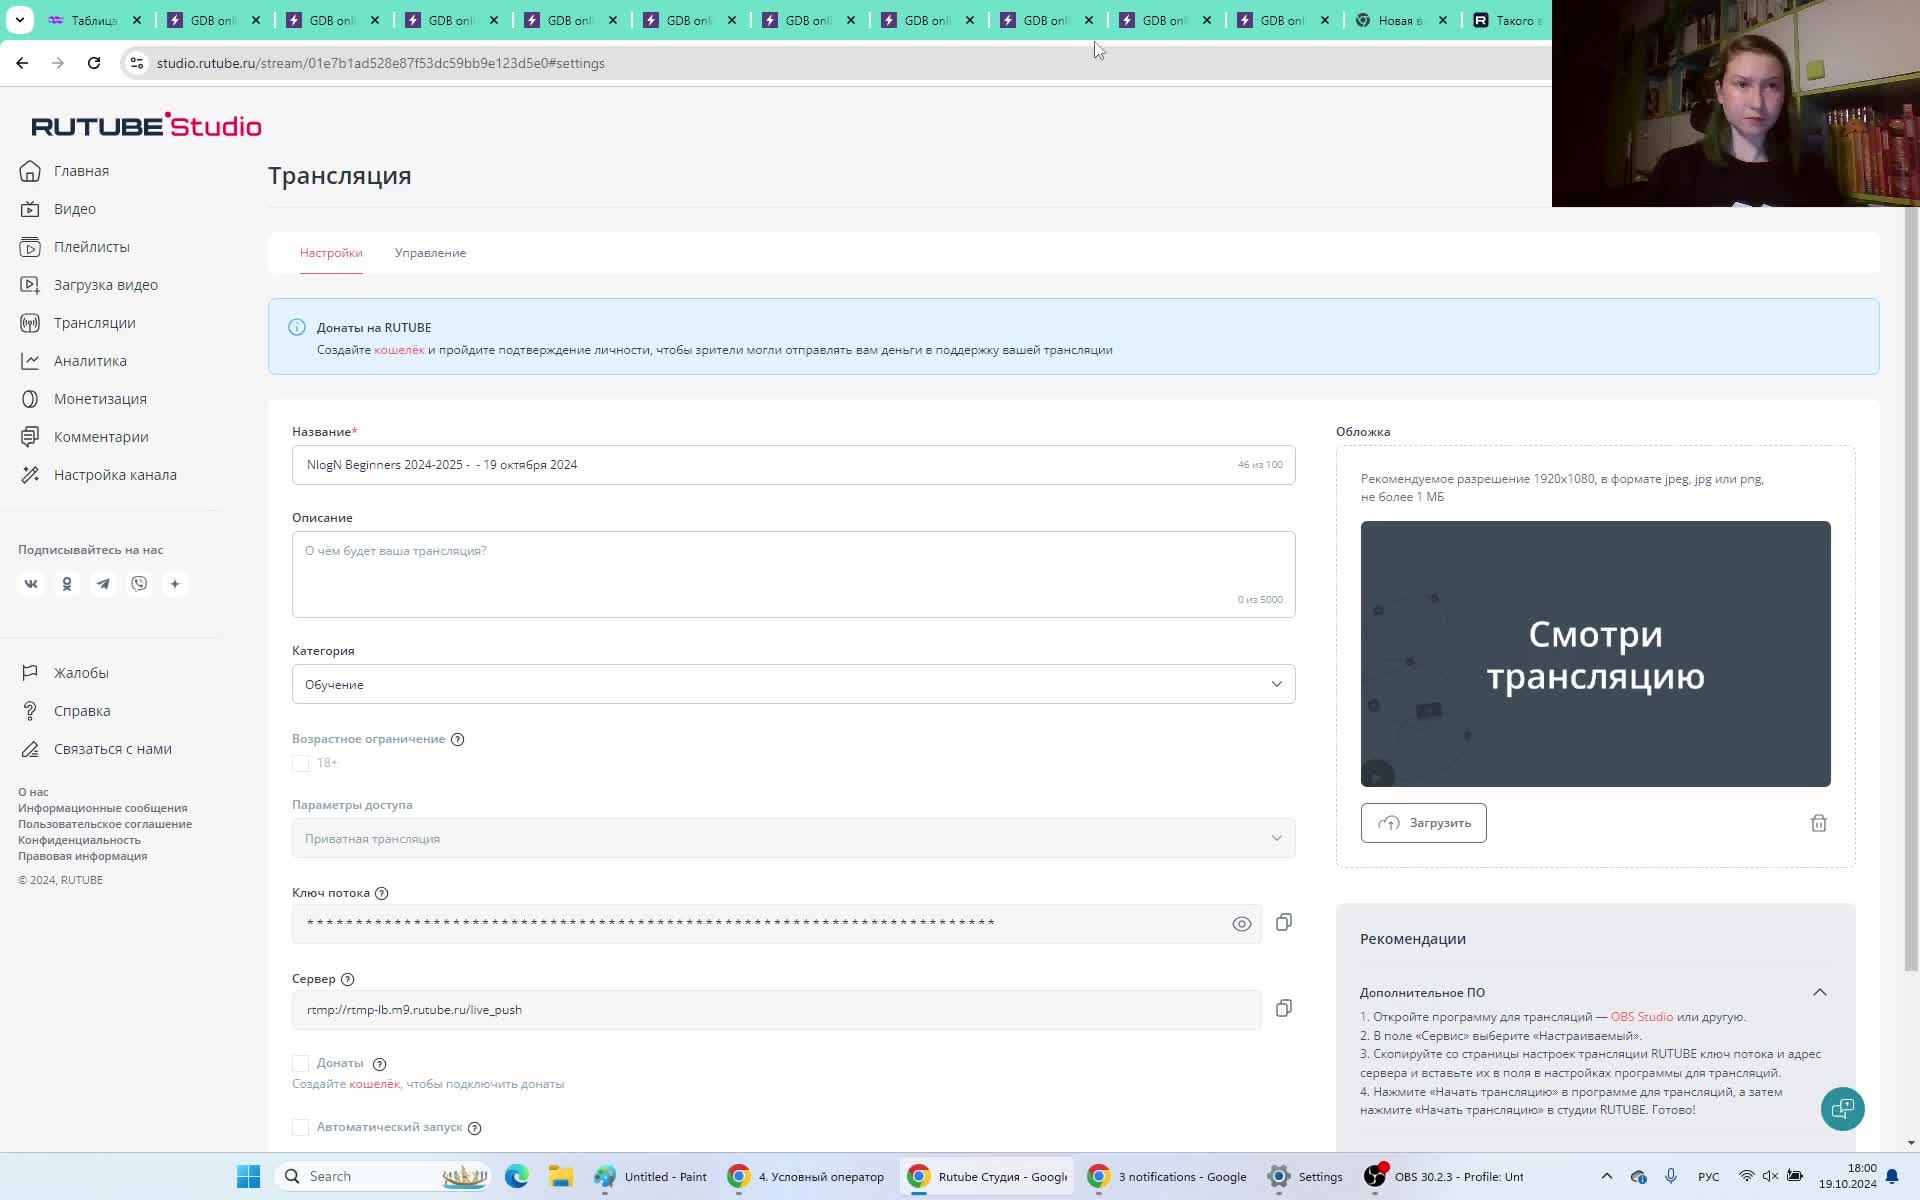Image resolution: width=1920 pixels, height=1200 pixels.
Task: Open the VK social link icon
Action: point(31,584)
